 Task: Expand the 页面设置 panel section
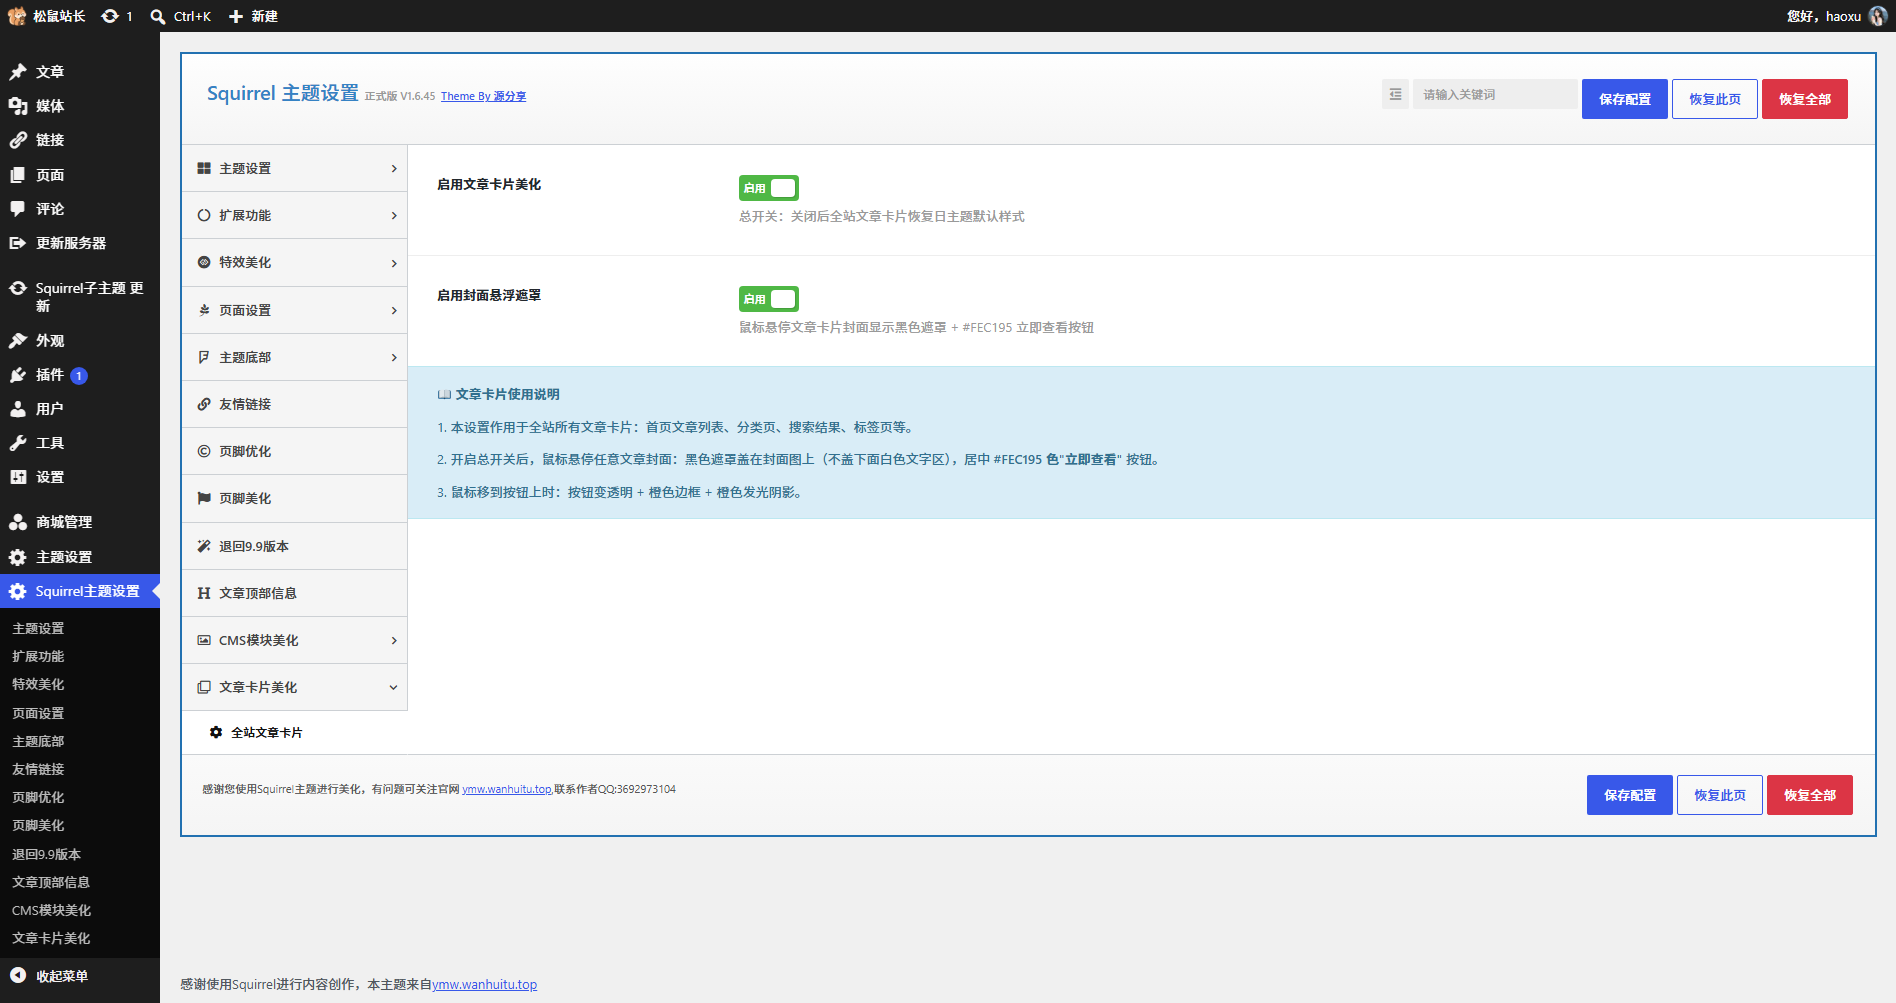pos(295,311)
